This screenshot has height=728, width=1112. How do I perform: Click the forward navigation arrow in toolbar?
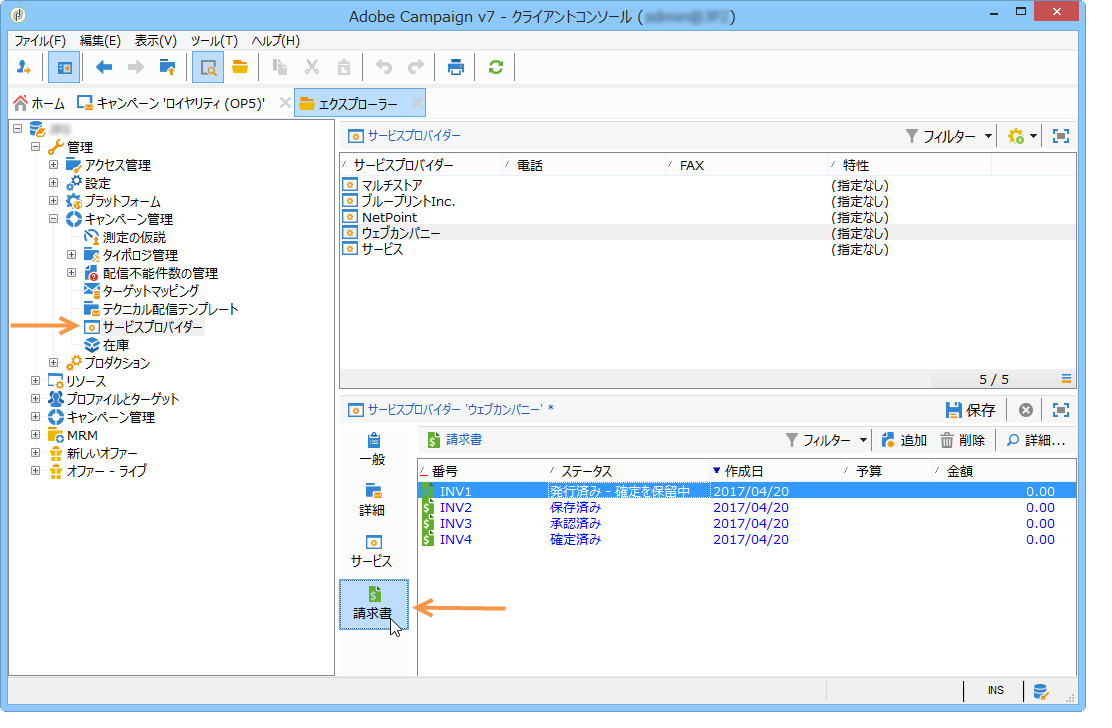point(135,67)
